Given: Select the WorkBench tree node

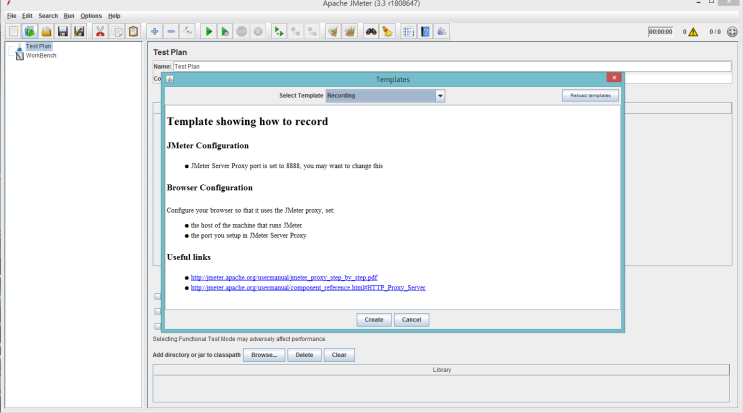Looking at the screenshot, I should (x=41, y=55).
